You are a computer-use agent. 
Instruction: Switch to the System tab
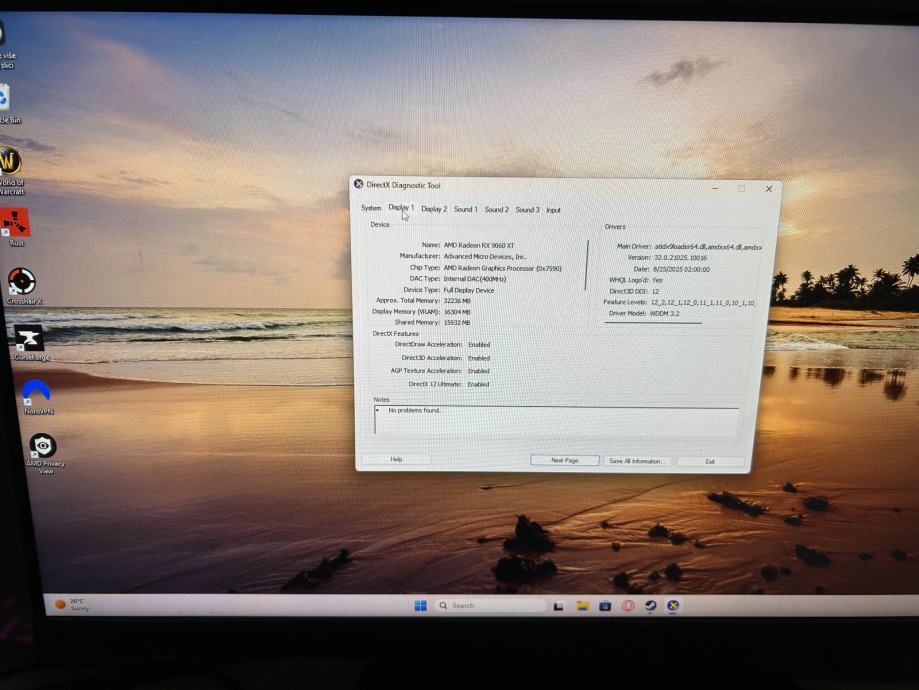[371, 208]
